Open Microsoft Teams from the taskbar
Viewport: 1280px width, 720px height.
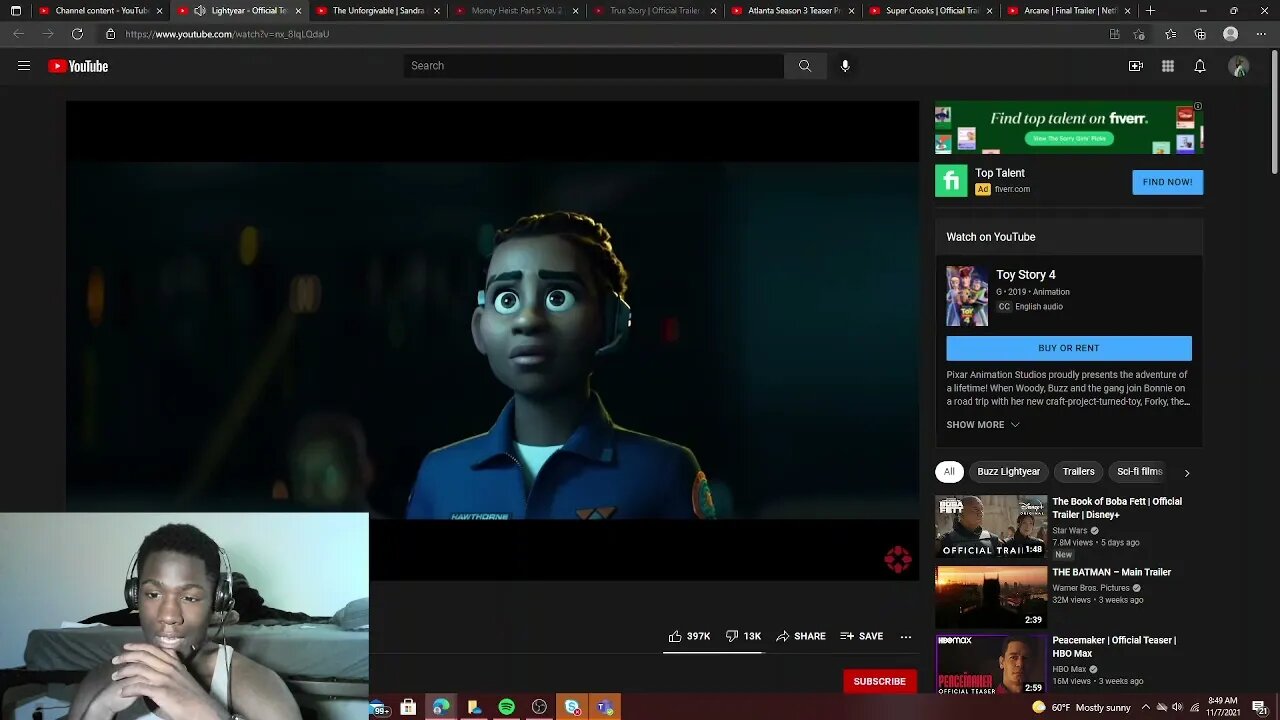[605, 707]
